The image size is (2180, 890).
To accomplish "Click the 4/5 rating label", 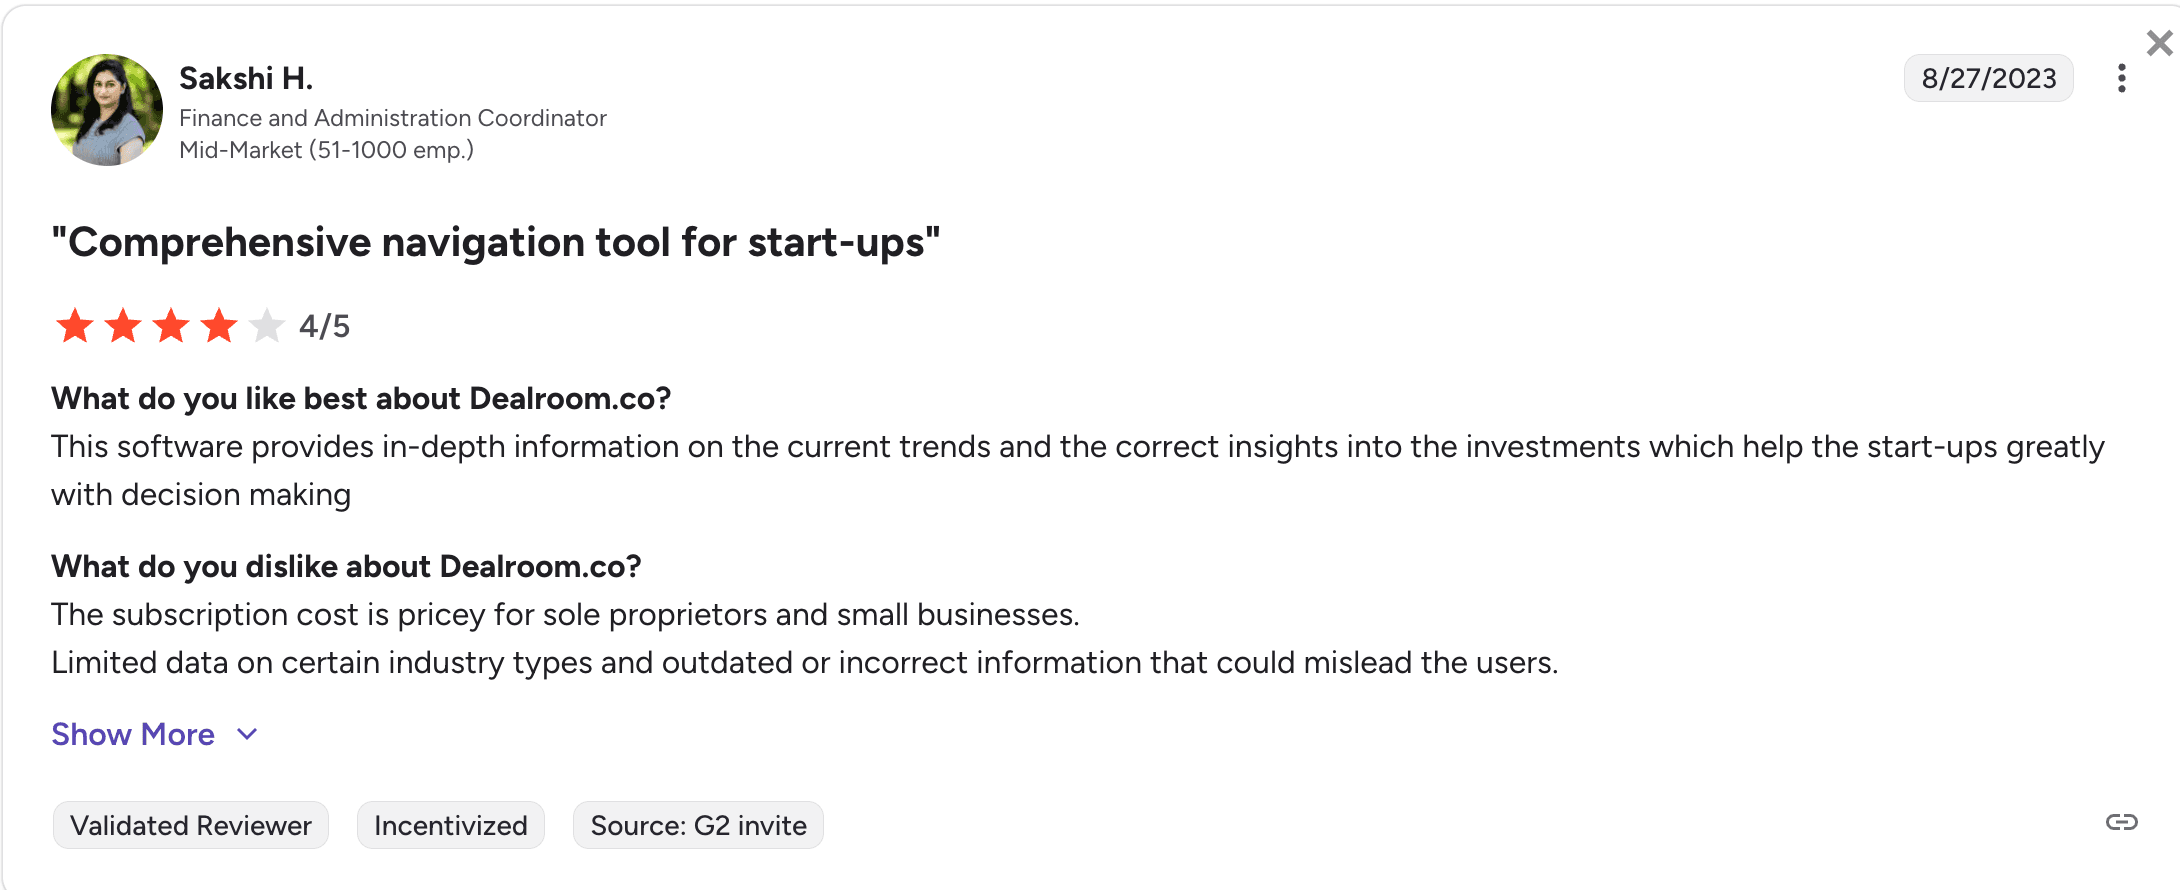I will click(x=324, y=325).
